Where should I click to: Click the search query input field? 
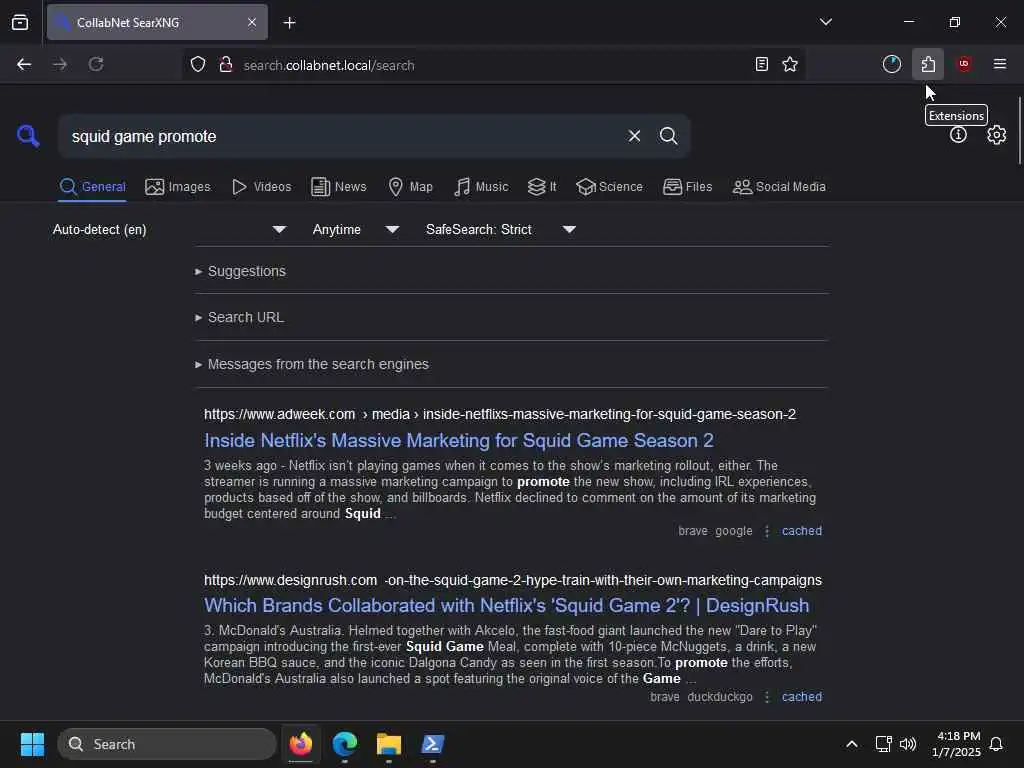[343, 136]
